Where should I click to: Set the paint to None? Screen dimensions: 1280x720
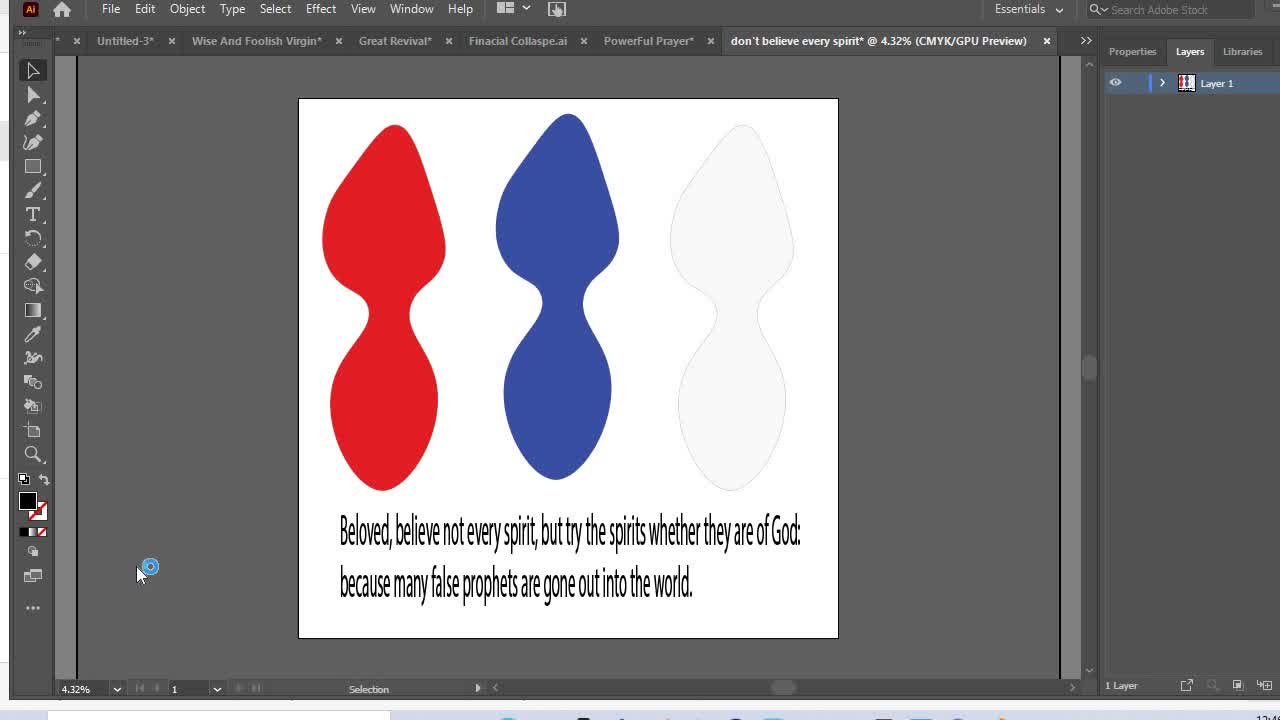[42, 532]
